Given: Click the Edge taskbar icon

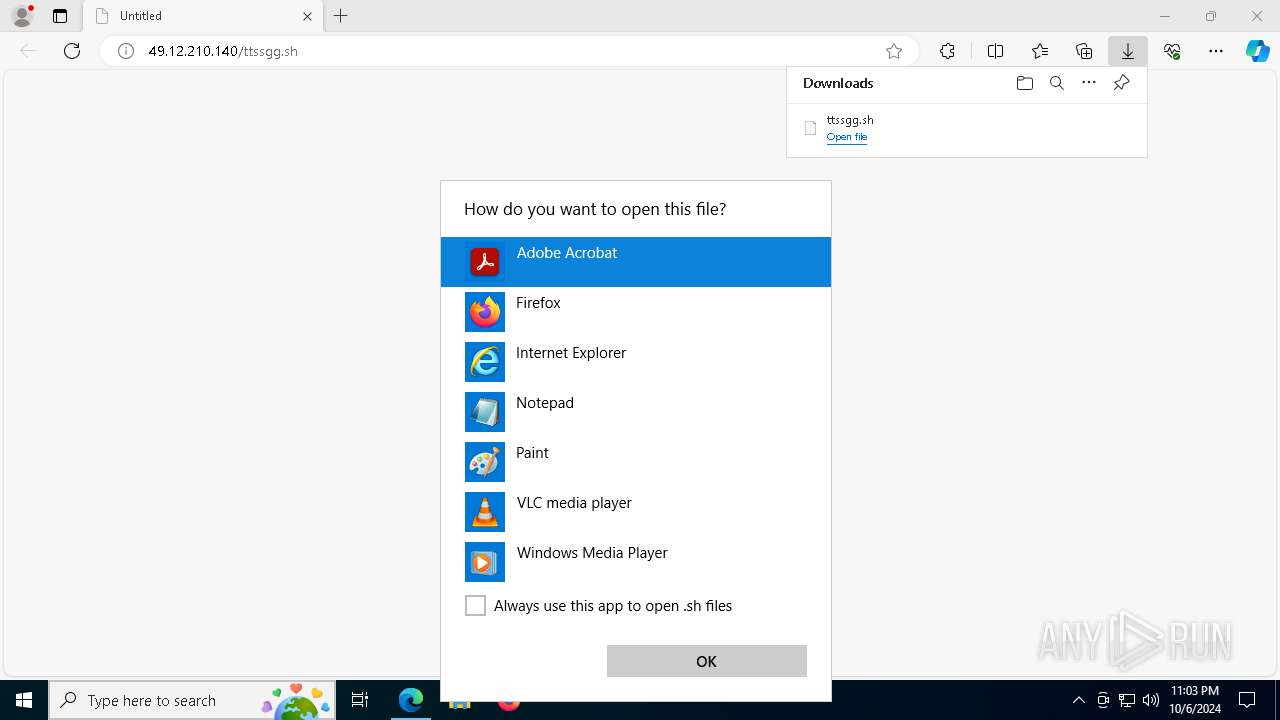Looking at the screenshot, I should click(411, 700).
